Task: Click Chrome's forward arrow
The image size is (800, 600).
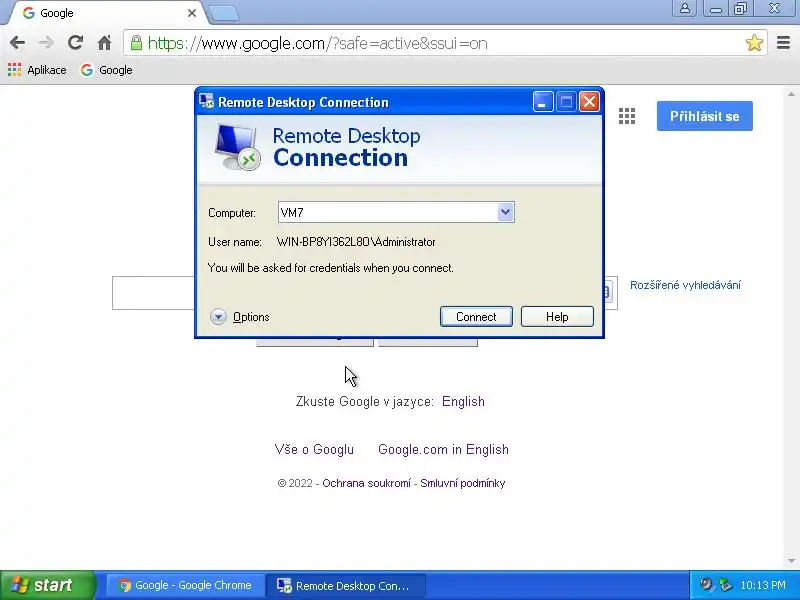Action: (x=46, y=43)
